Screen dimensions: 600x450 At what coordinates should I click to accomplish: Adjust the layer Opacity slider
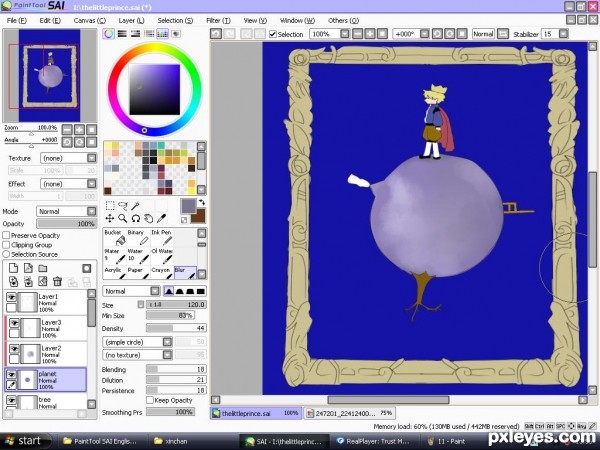pos(66,224)
